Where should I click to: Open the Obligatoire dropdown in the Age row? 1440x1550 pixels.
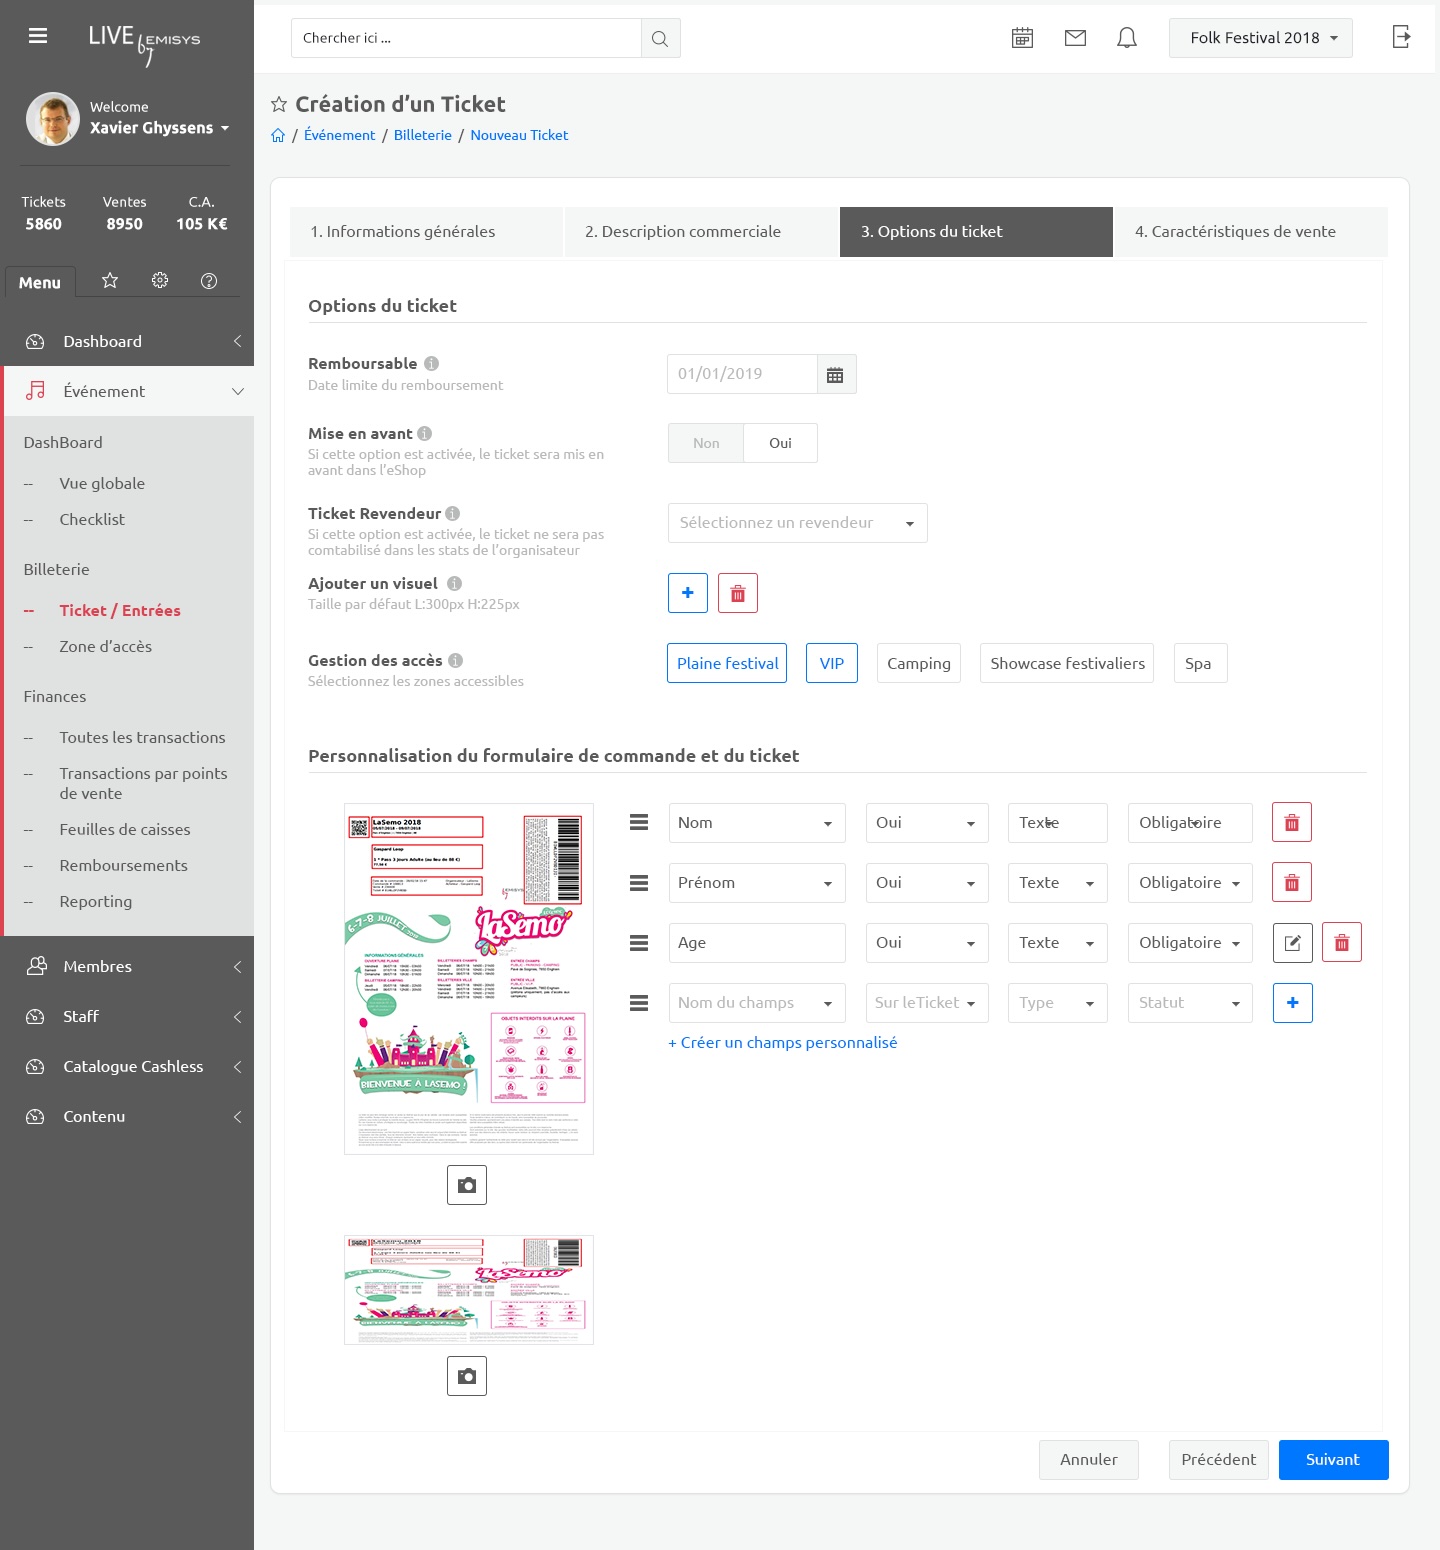[x=1190, y=943]
